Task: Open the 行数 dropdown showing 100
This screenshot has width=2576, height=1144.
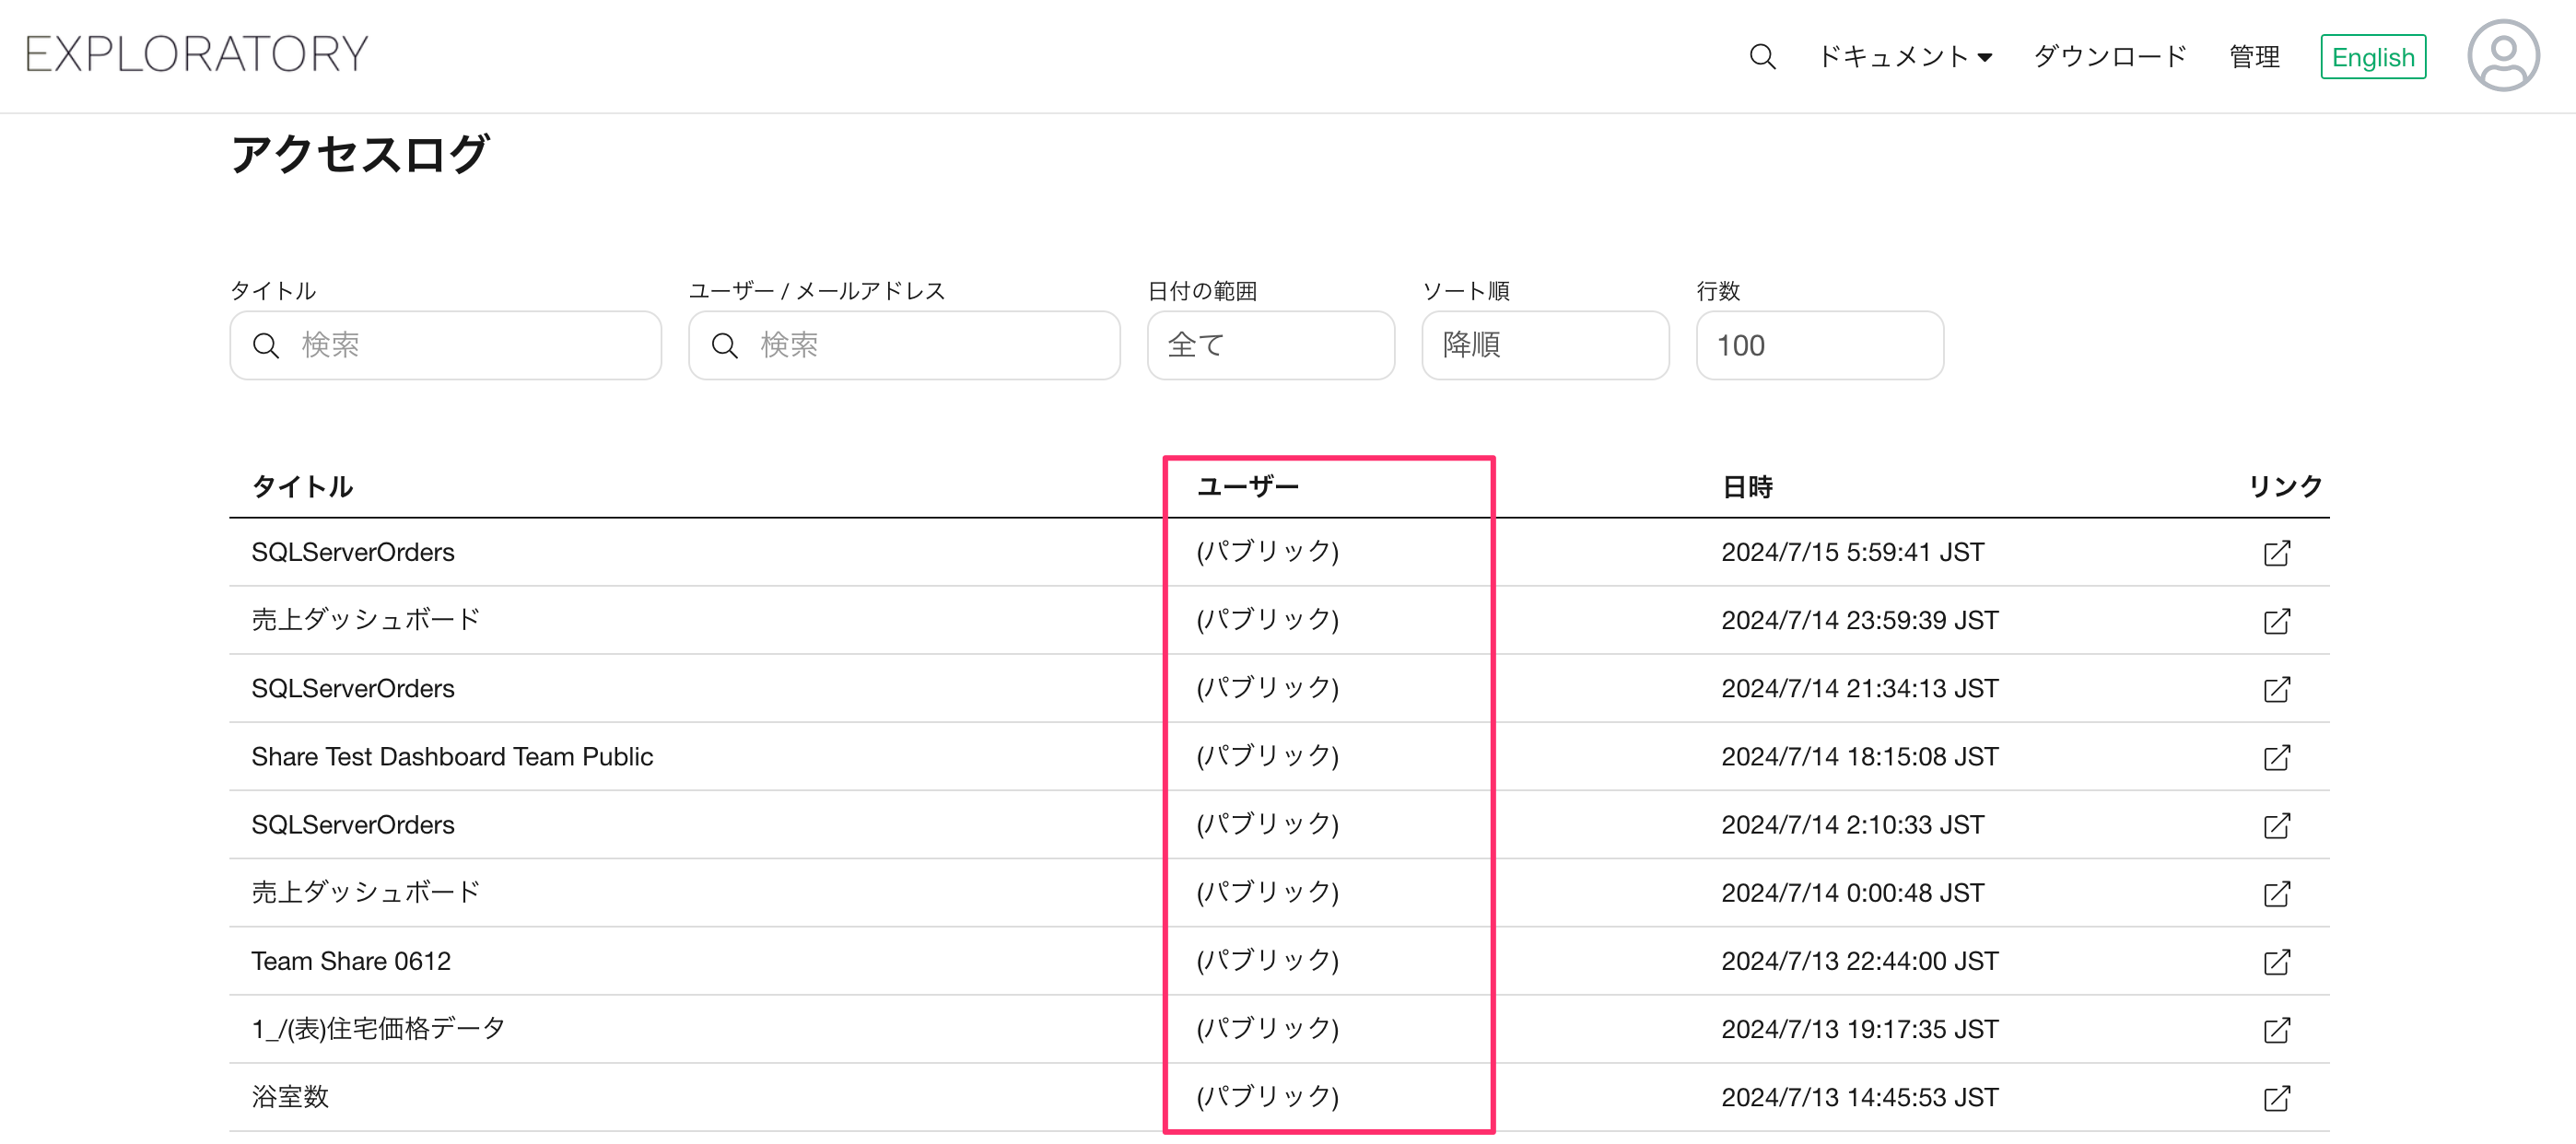Action: tap(1819, 345)
